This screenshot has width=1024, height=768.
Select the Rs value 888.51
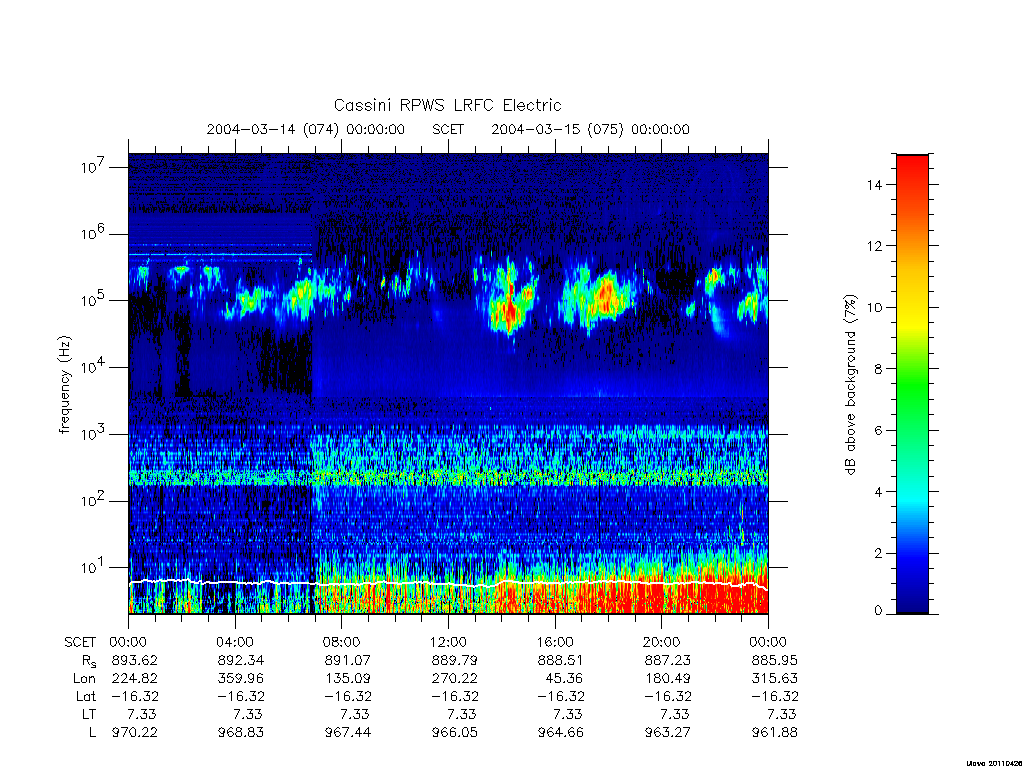pyautogui.click(x=561, y=660)
